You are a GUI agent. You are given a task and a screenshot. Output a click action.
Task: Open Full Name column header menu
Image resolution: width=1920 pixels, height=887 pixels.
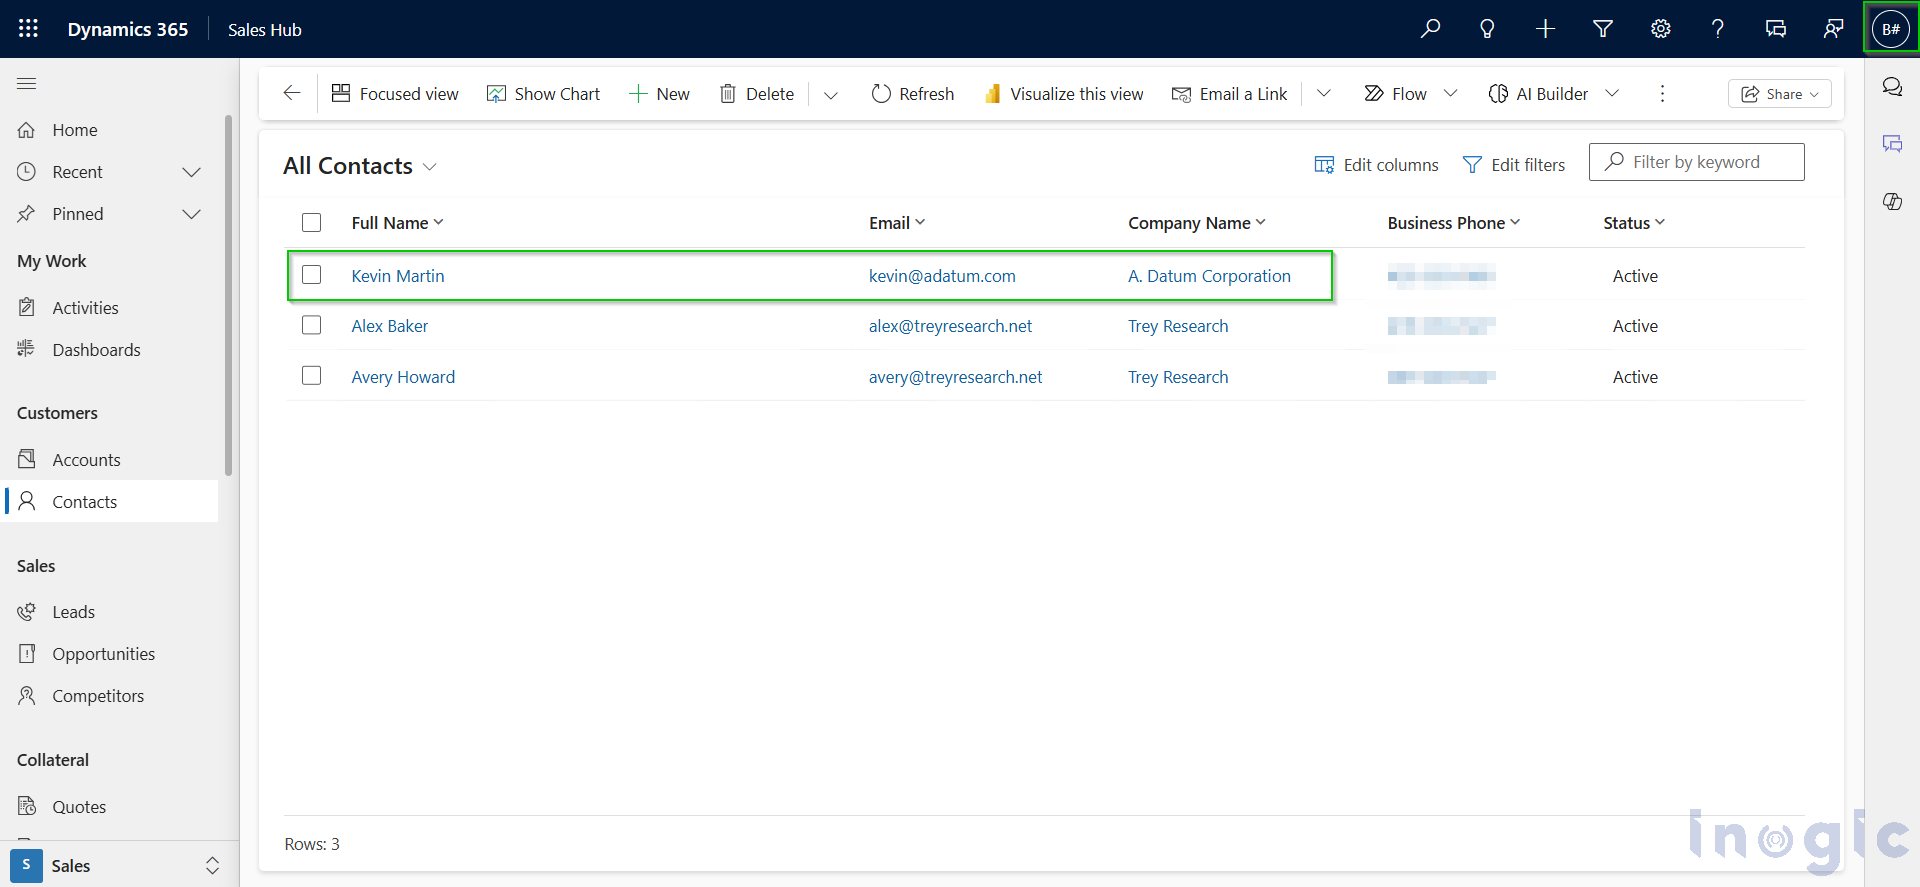click(397, 223)
